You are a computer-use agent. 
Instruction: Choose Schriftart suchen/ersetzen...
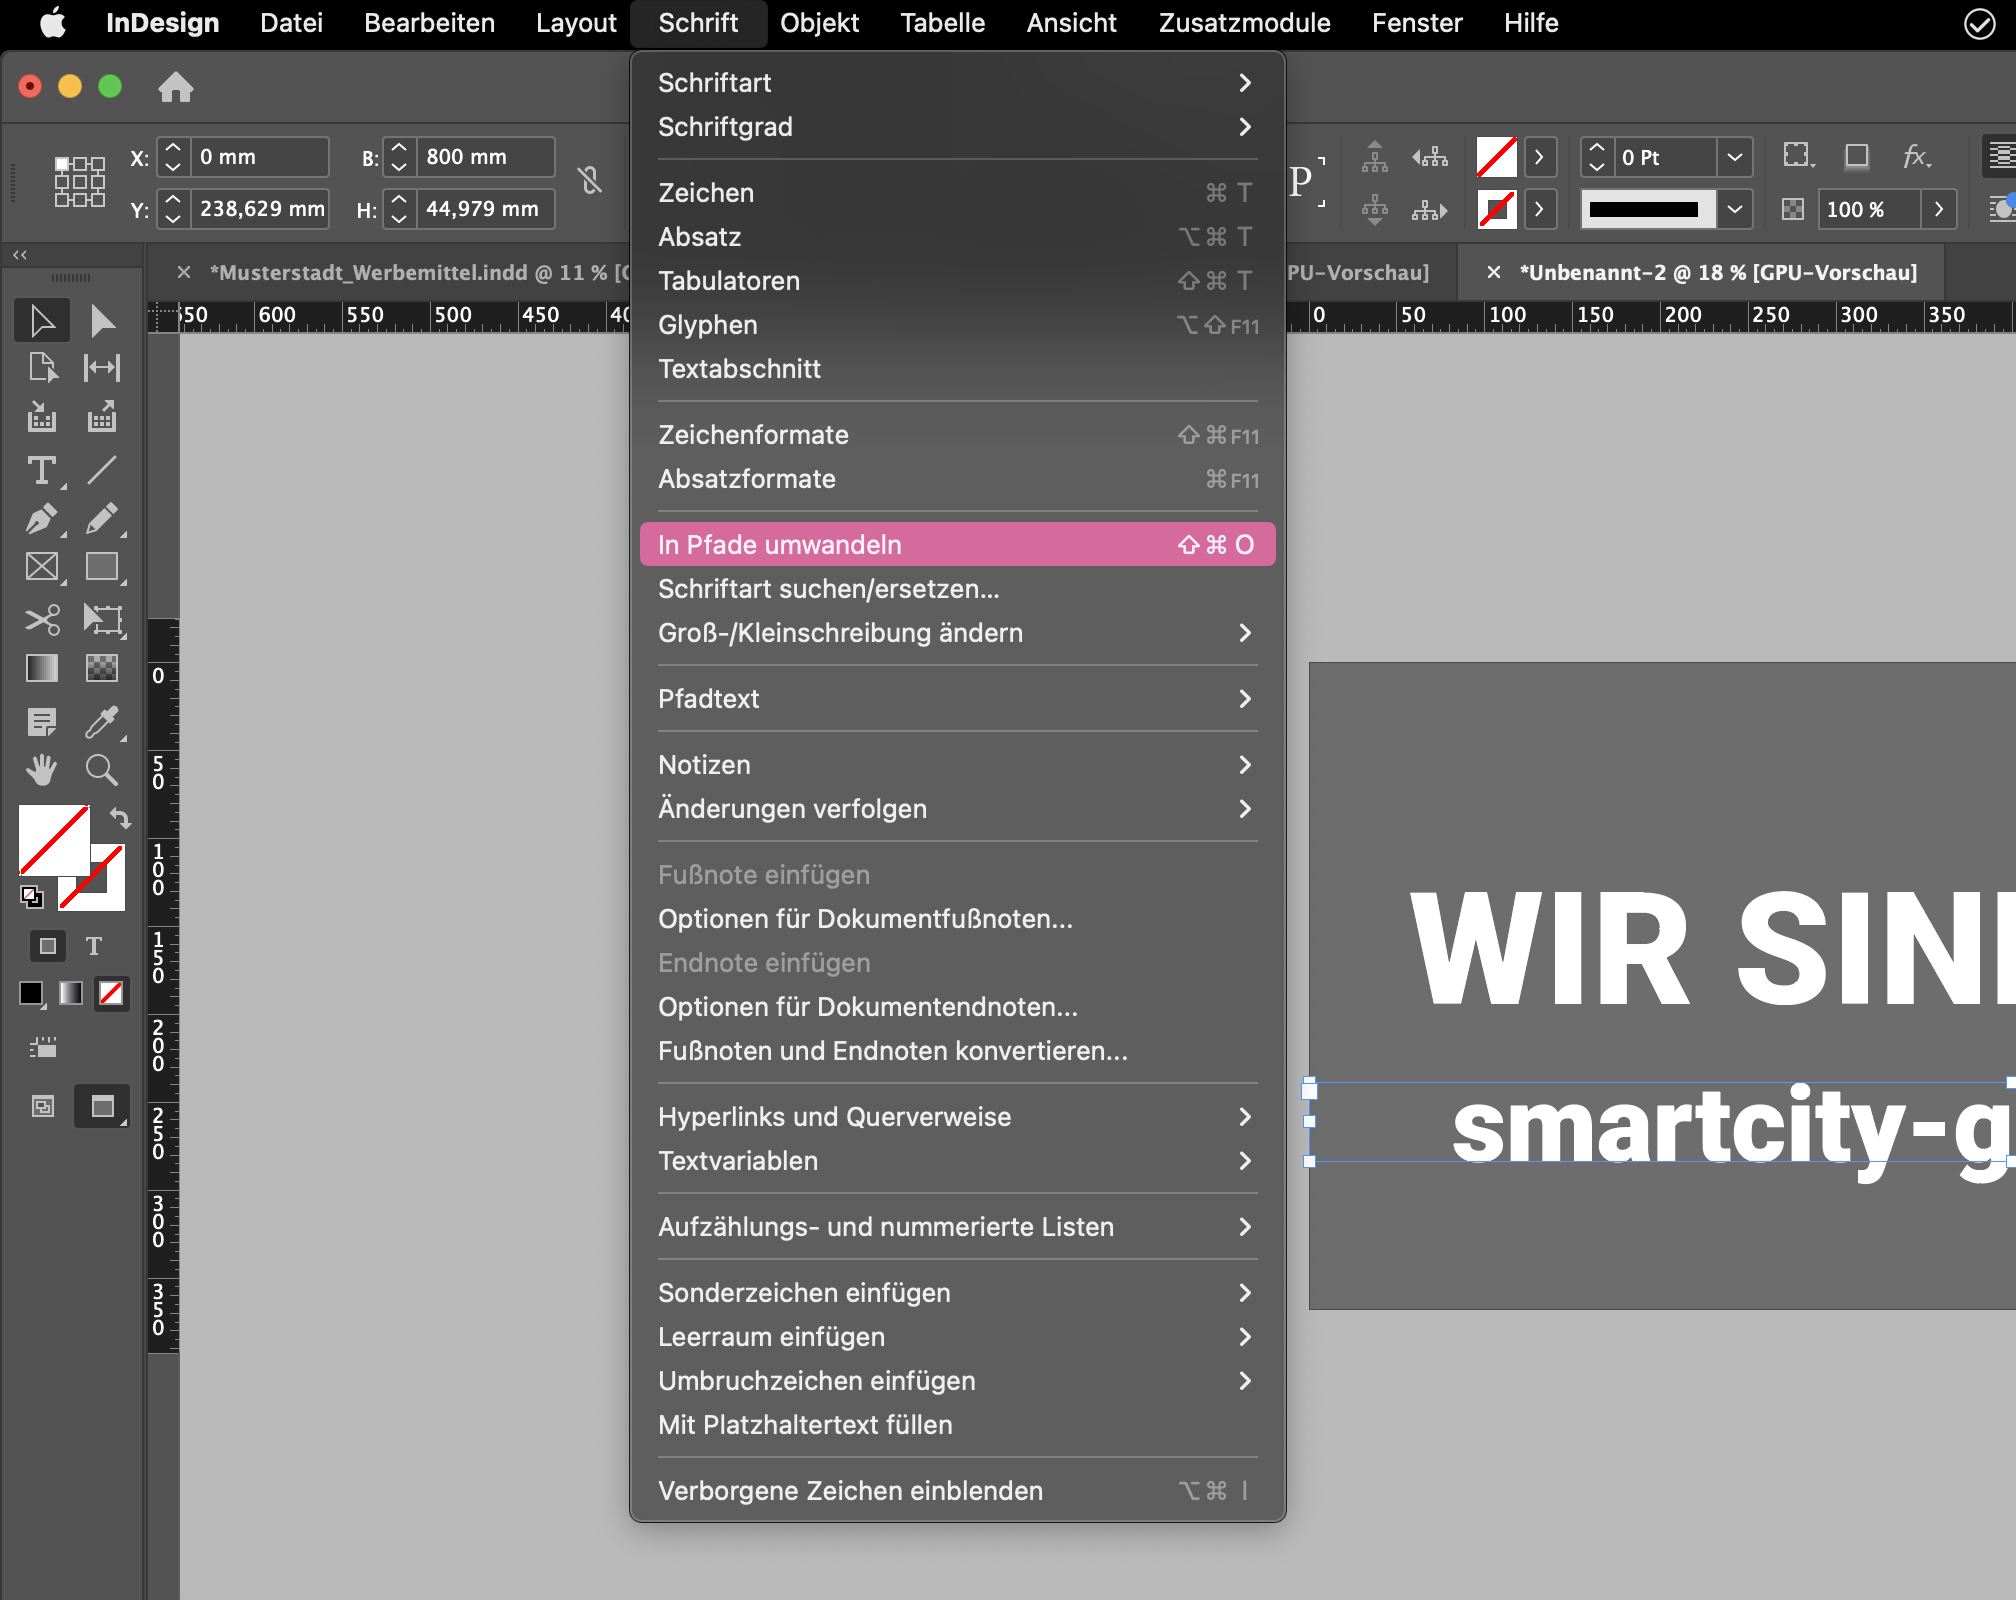click(x=956, y=589)
